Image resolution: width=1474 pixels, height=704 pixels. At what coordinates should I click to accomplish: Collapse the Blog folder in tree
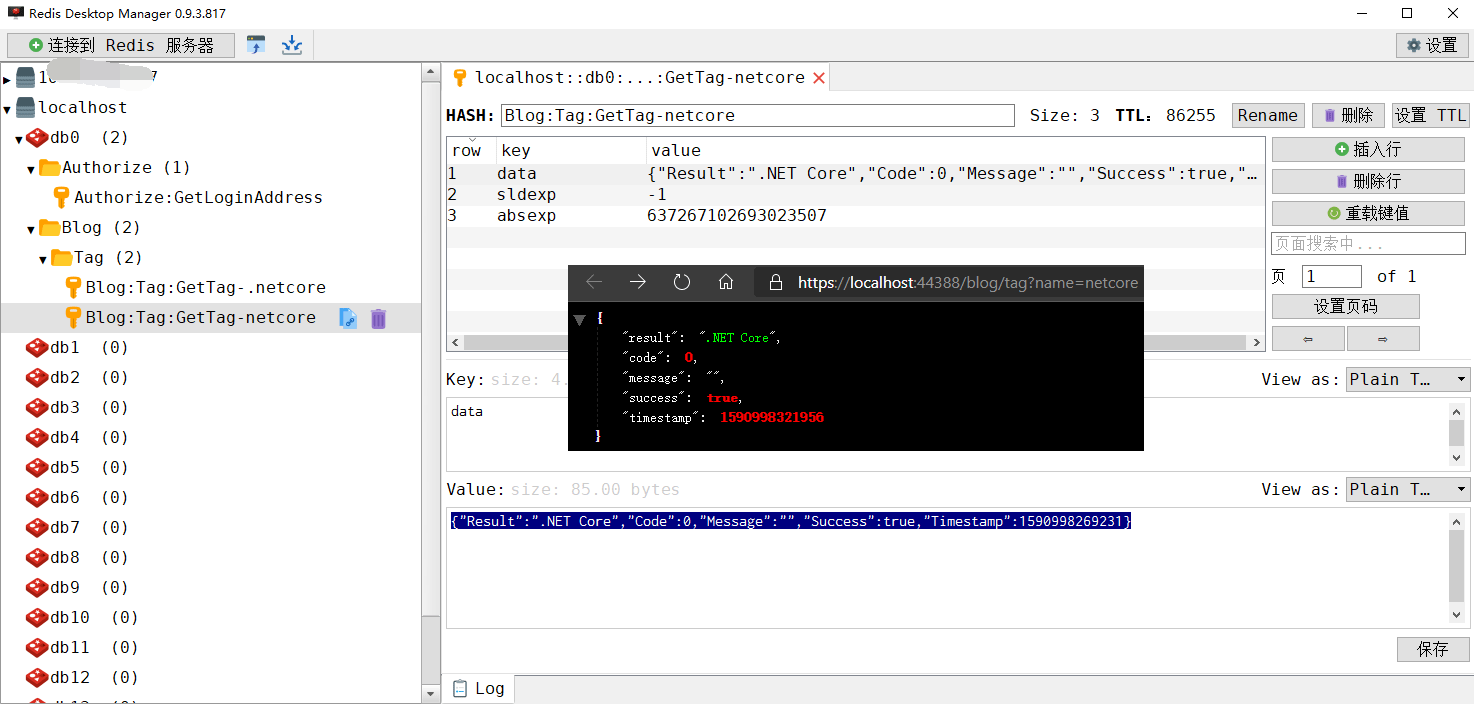pos(32,228)
